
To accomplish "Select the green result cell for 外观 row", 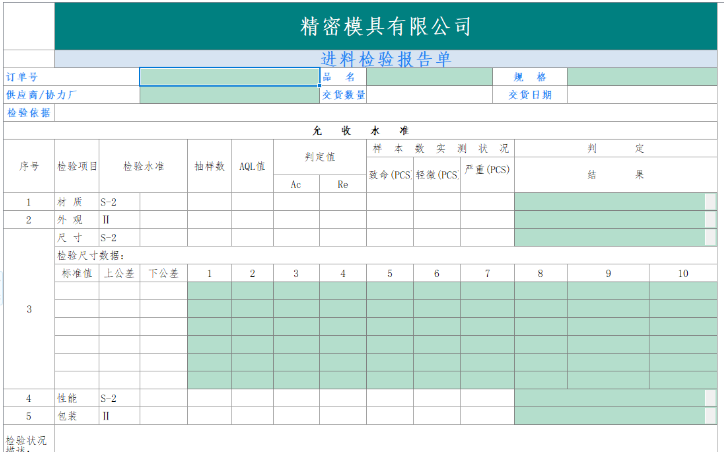I will pos(610,220).
